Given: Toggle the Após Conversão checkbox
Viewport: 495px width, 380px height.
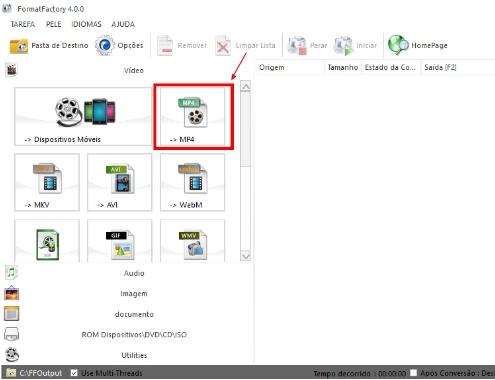Looking at the screenshot, I should 414,373.
